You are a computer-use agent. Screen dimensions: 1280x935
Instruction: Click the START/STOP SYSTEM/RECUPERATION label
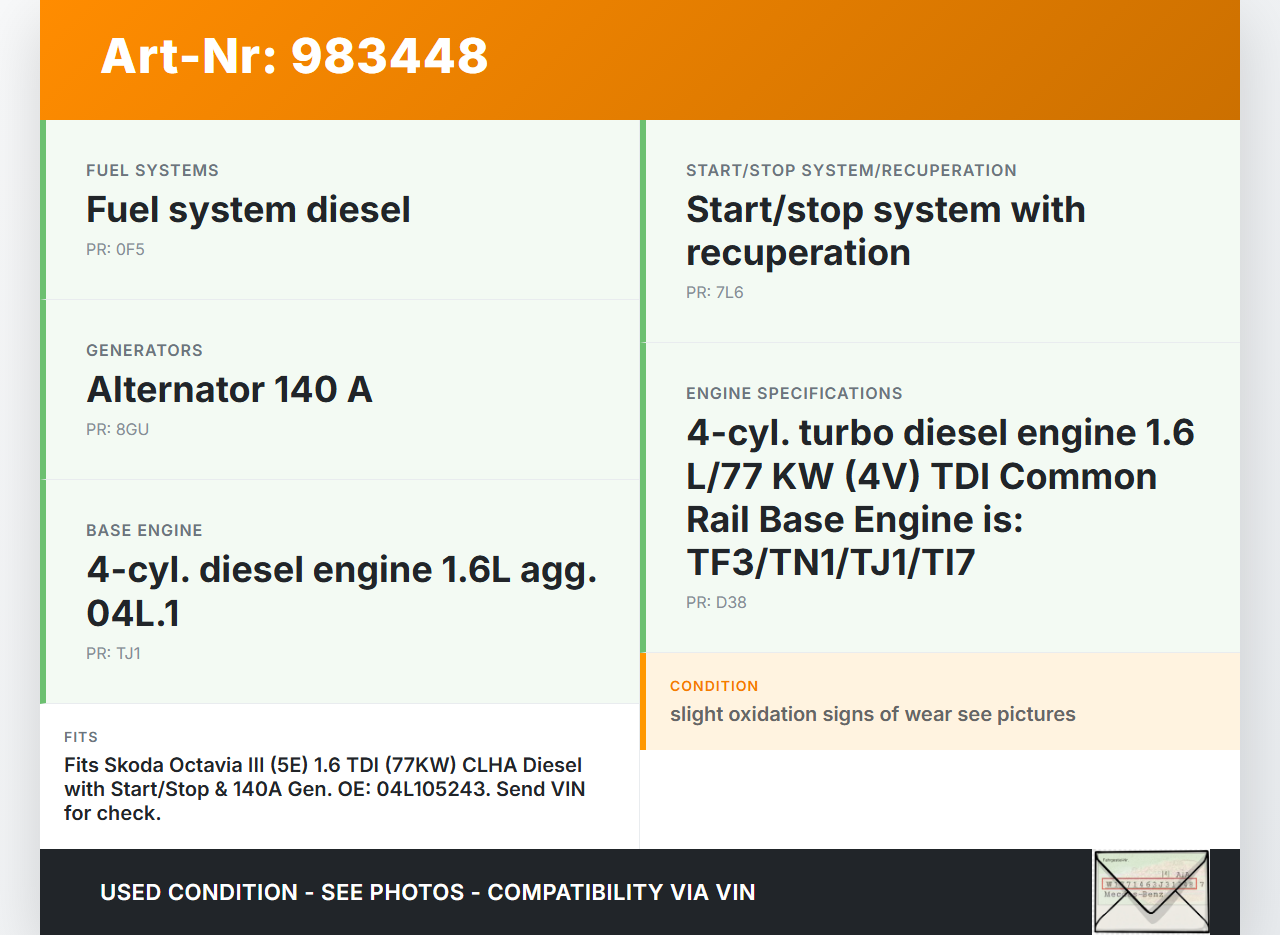click(851, 170)
